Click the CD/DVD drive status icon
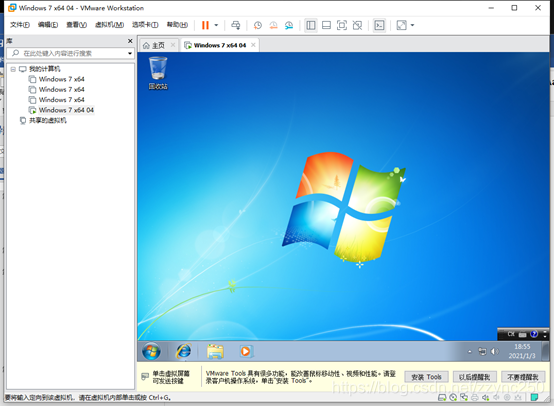This screenshot has height=406, width=554. [x=453, y=398]
